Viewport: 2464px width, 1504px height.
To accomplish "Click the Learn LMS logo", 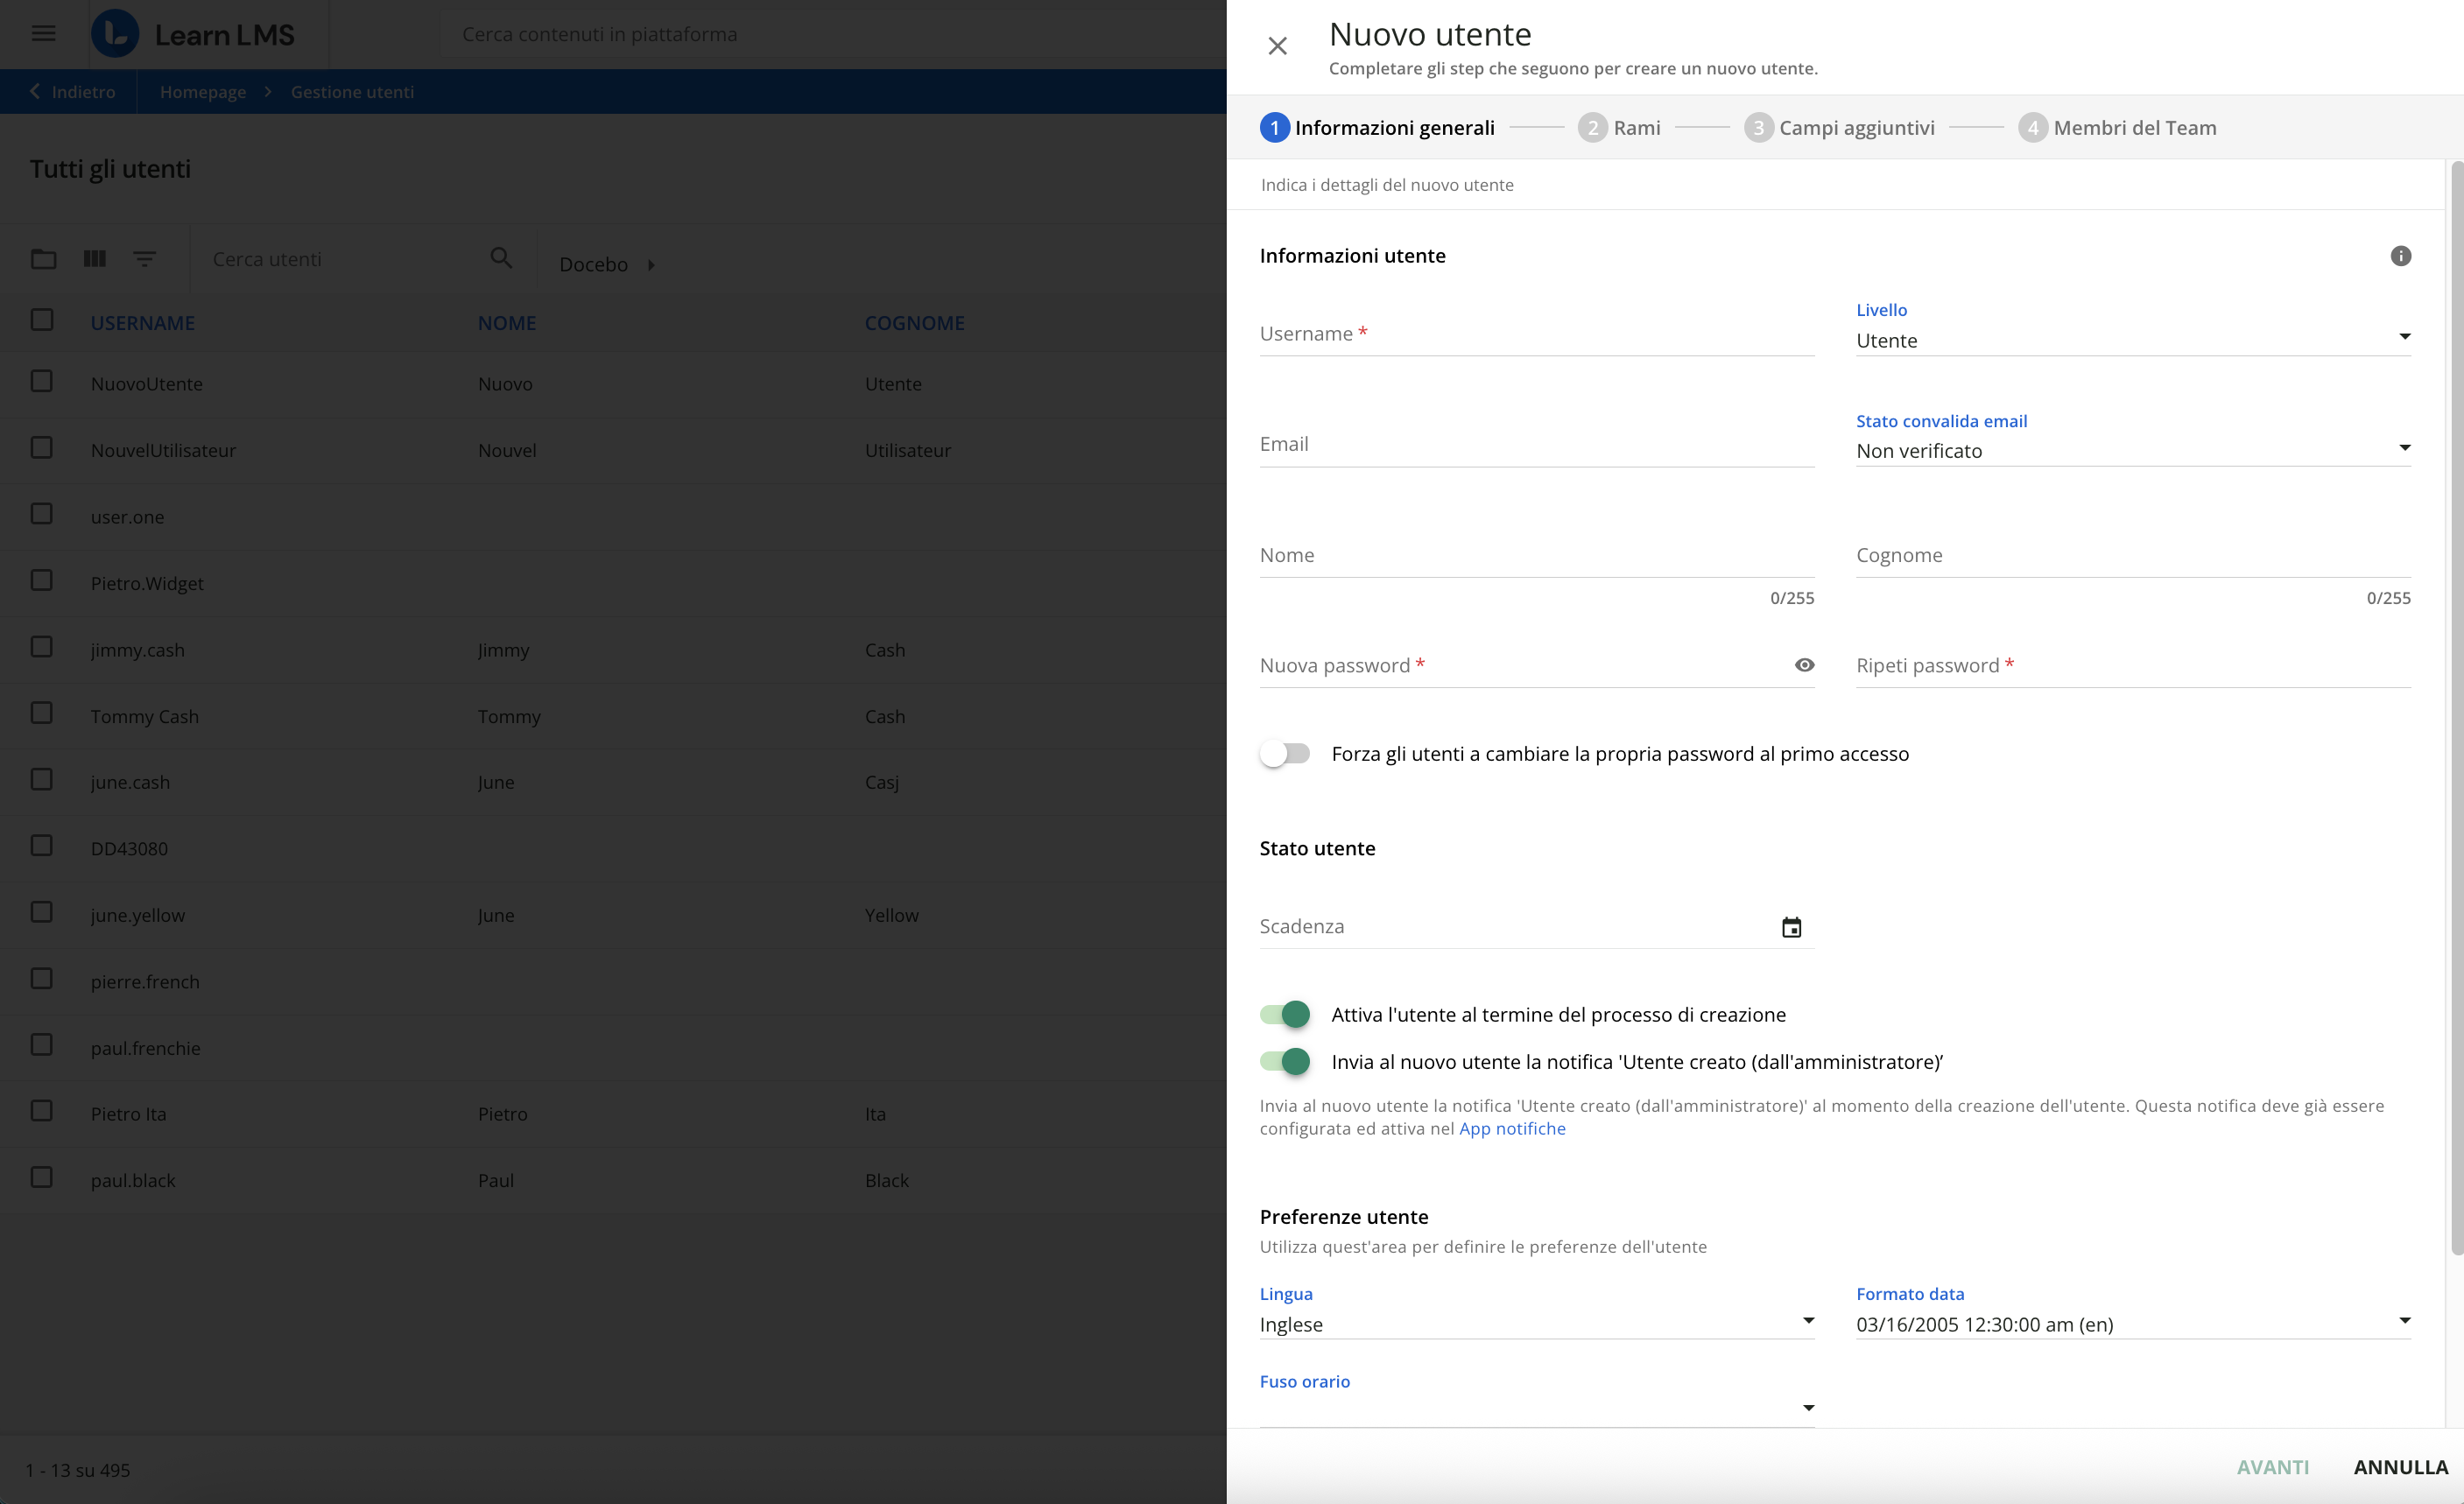I will click(x=193, y=34).
